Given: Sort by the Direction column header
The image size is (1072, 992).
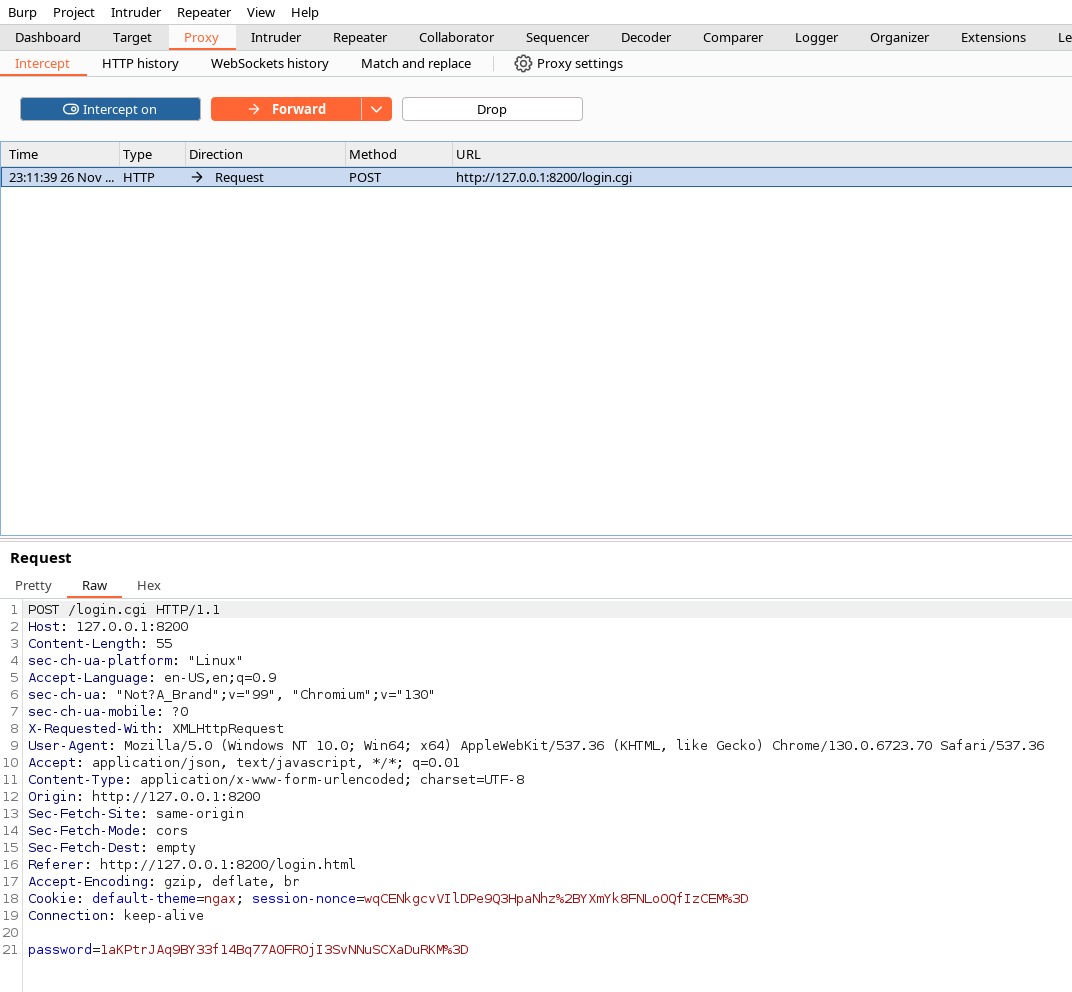Looking at the screenshot, I should (x=265, y=155).
